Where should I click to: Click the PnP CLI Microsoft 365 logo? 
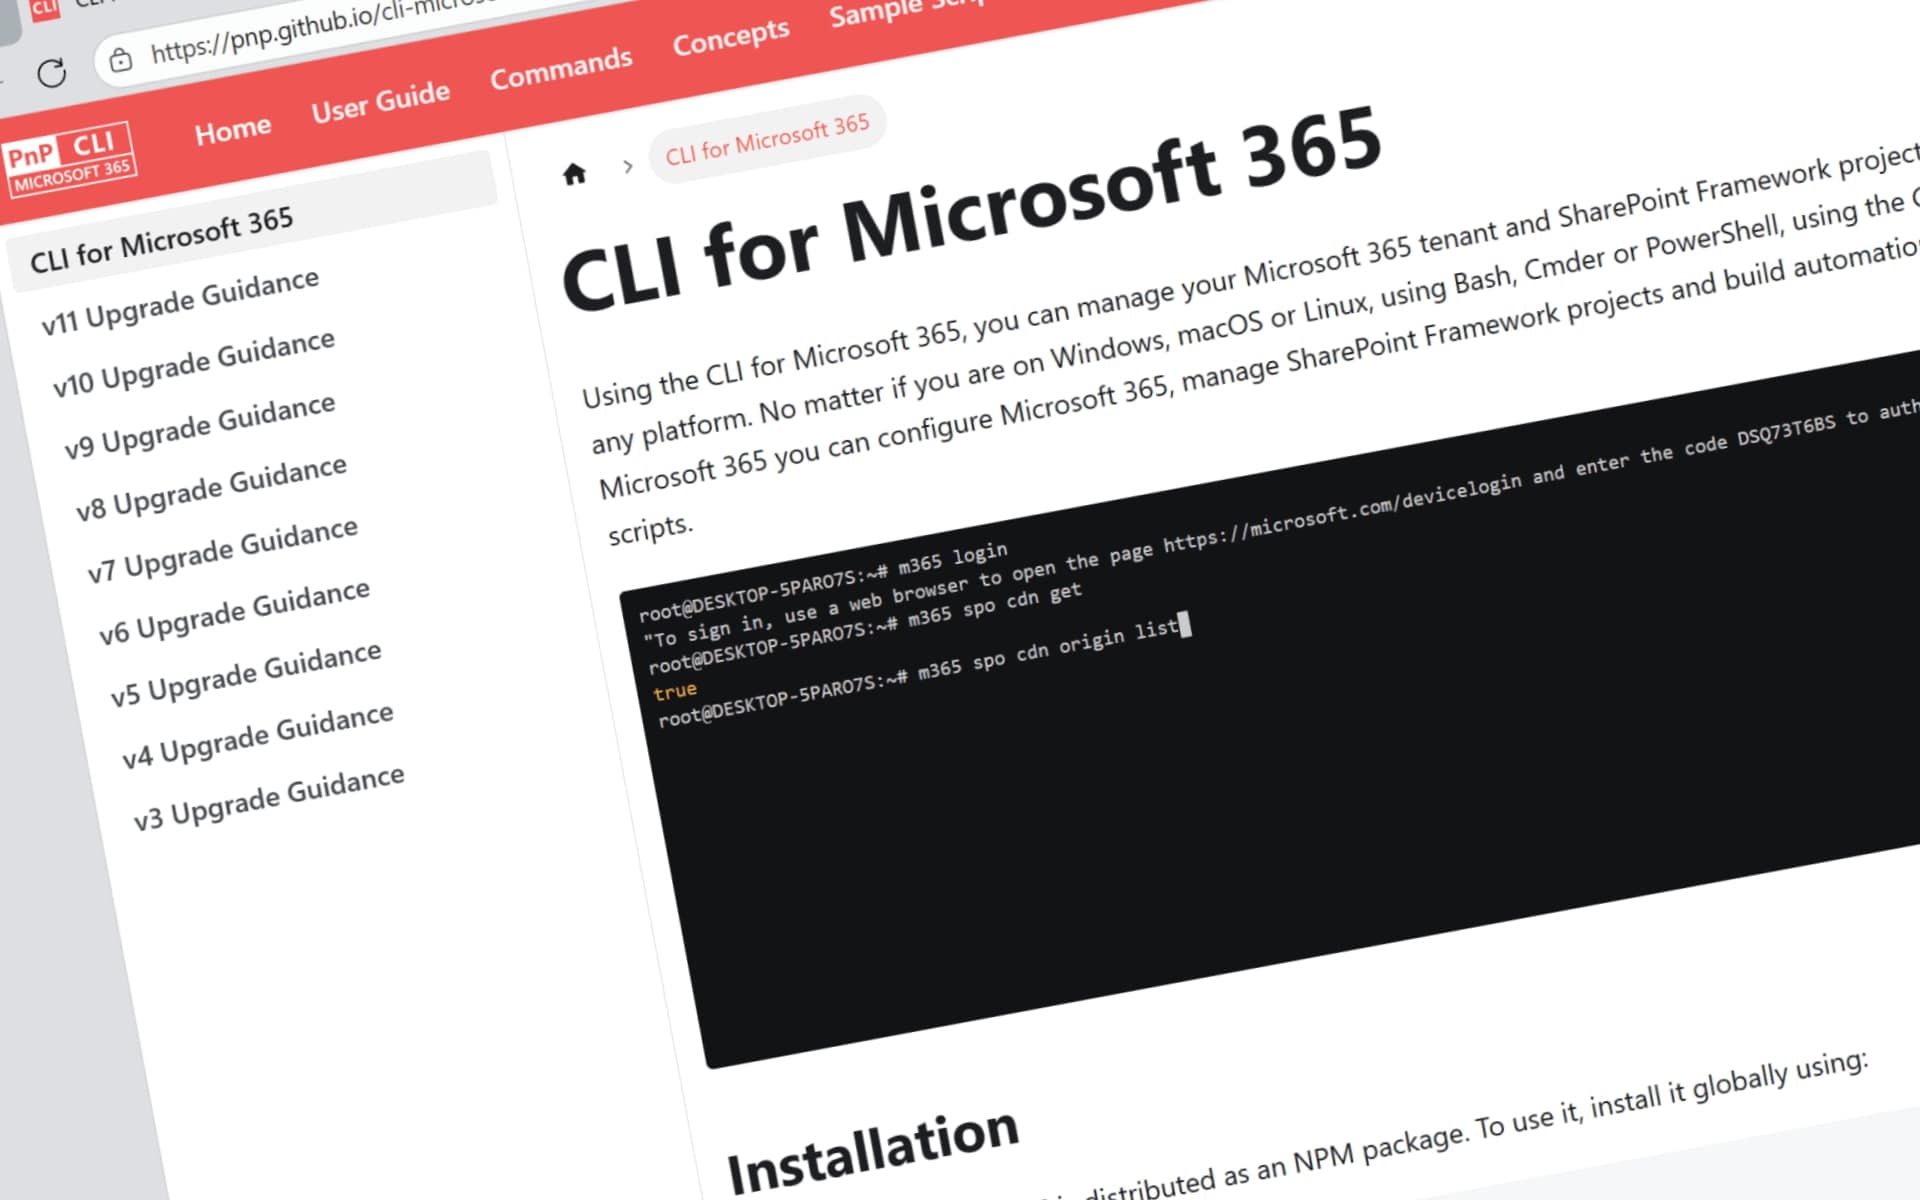coord(70,160)
